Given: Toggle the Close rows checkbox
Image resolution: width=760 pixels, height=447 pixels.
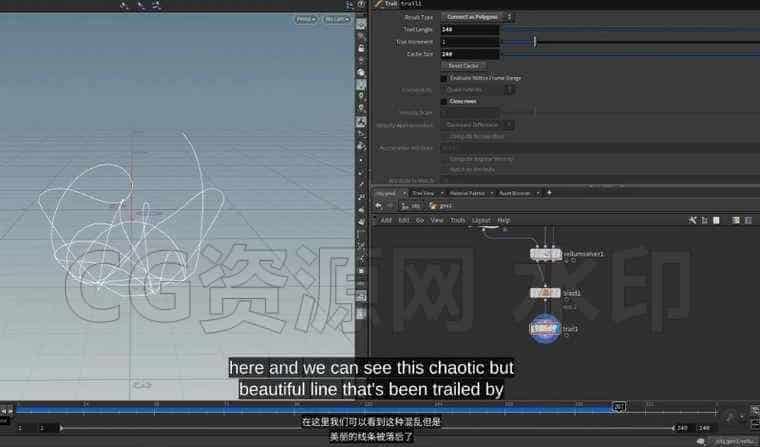Looking at the screenshot, I should [443, 101].
